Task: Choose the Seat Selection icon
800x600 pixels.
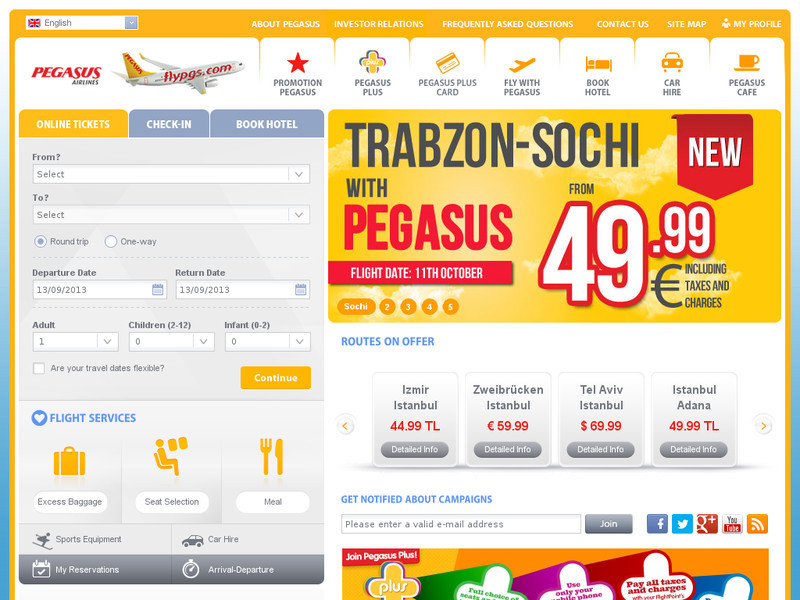Action: pyautogui.click(x=171, y=456)
